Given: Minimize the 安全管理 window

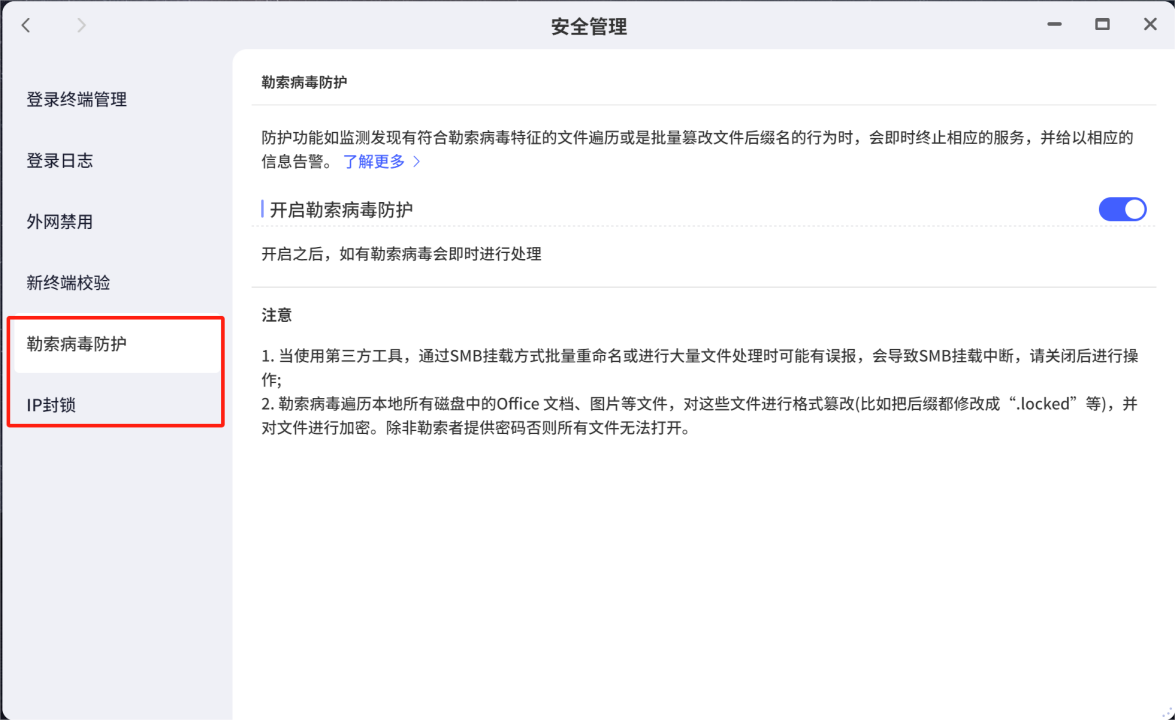Looking at the screenshot, I should (x=1054, y=25).
